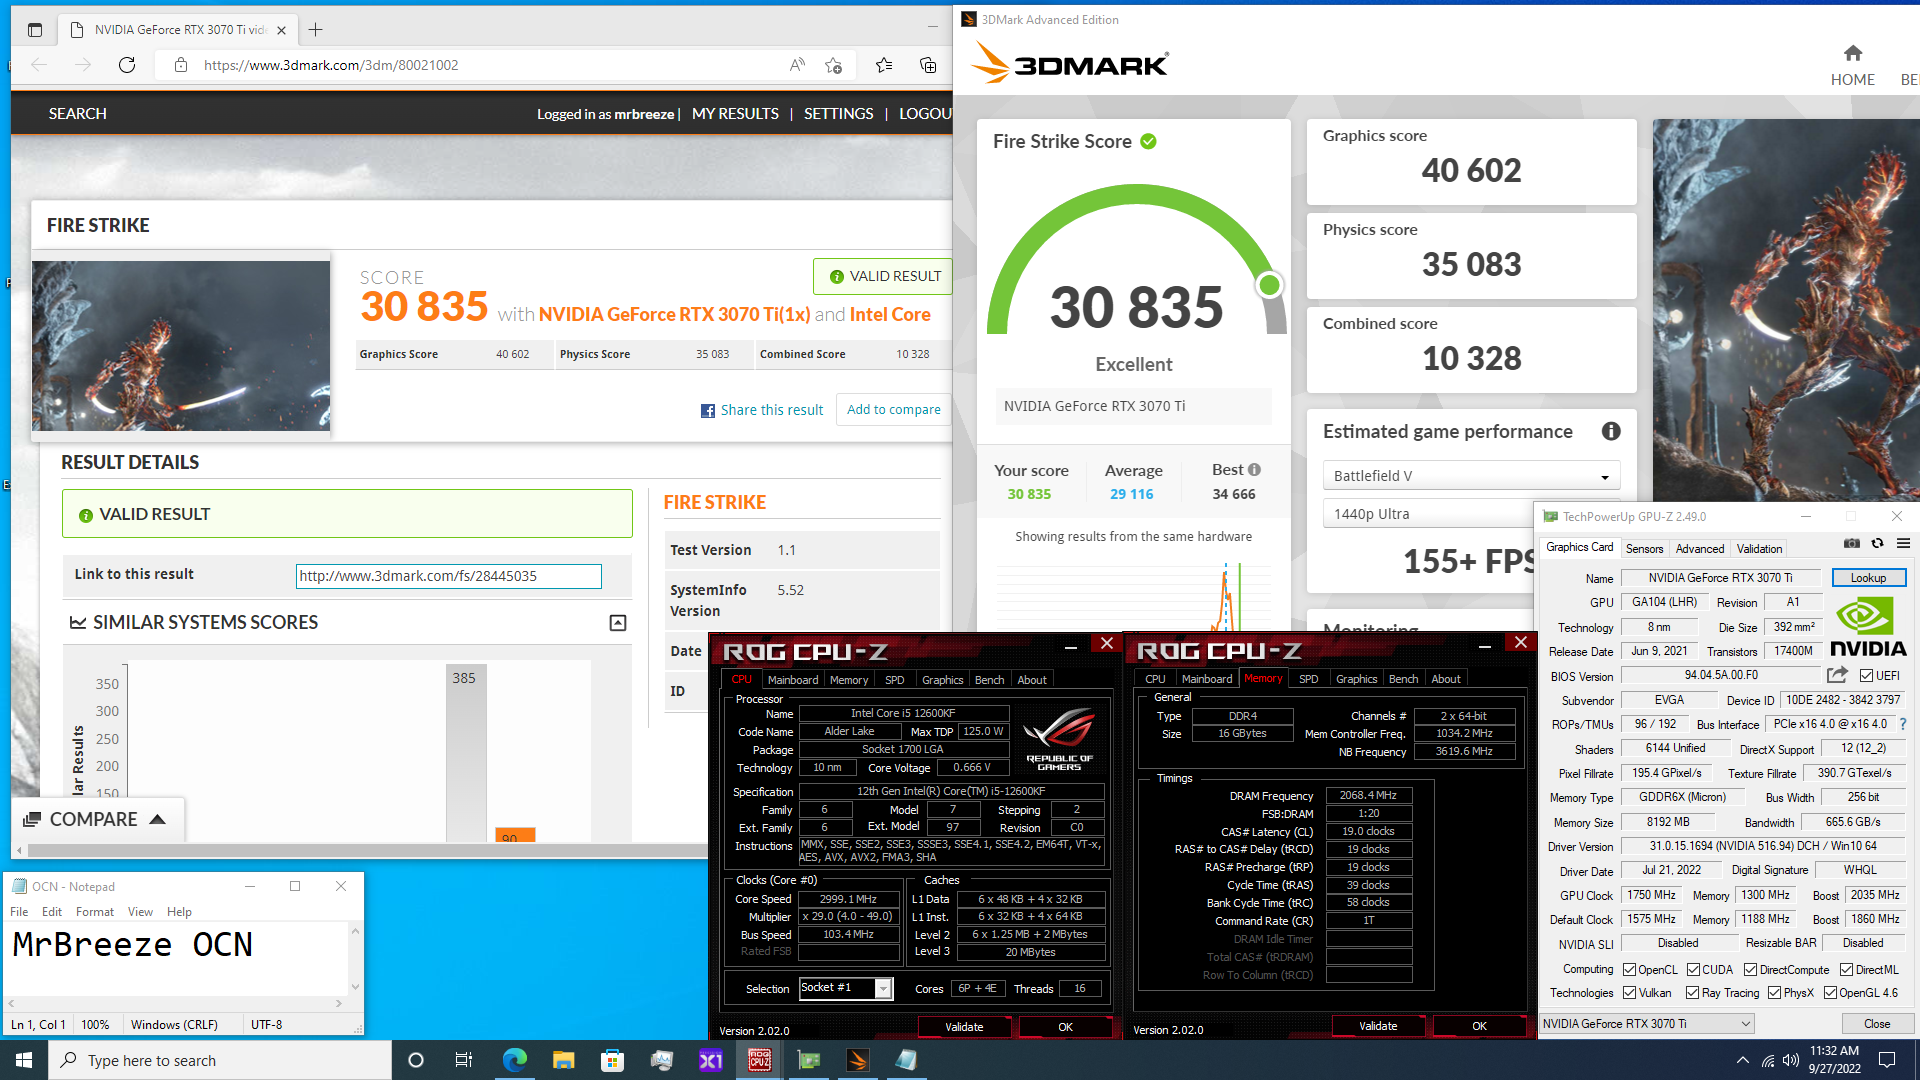
Task: Click the info icon beside Estimated game performance
Action: pos(1611,431)
